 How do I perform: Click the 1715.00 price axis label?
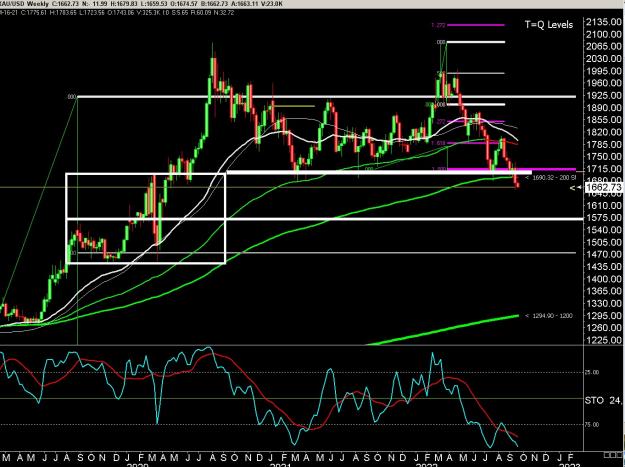(604, 169)
